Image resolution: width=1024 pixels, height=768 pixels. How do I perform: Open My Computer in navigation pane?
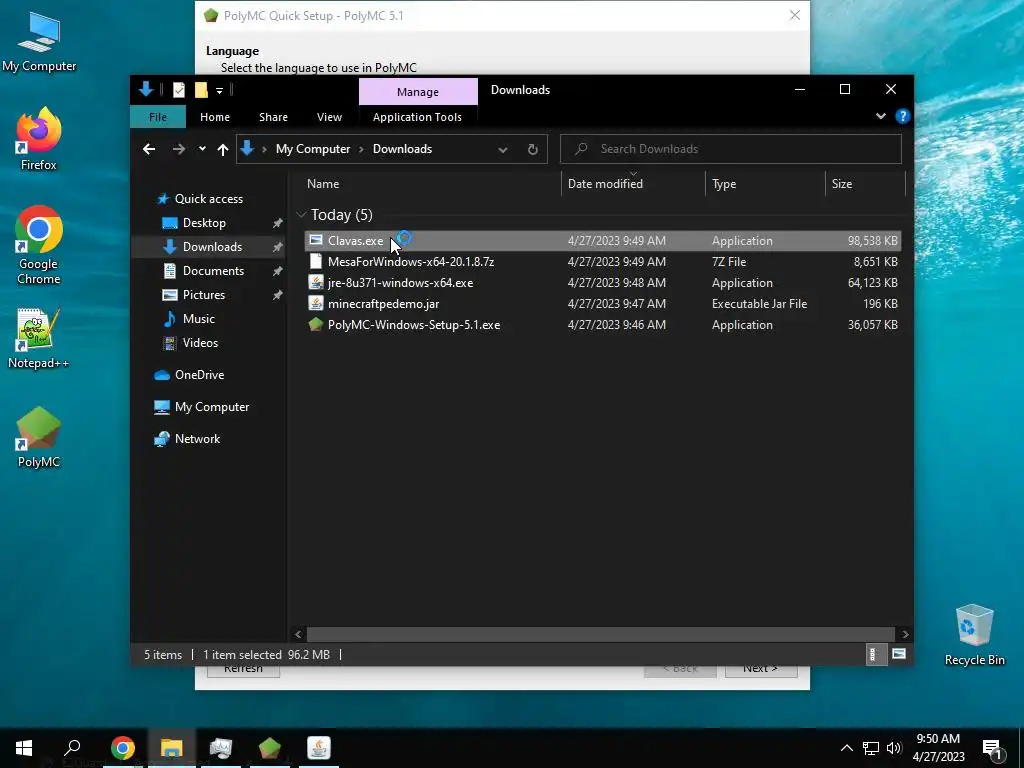[x=212, y=407]
